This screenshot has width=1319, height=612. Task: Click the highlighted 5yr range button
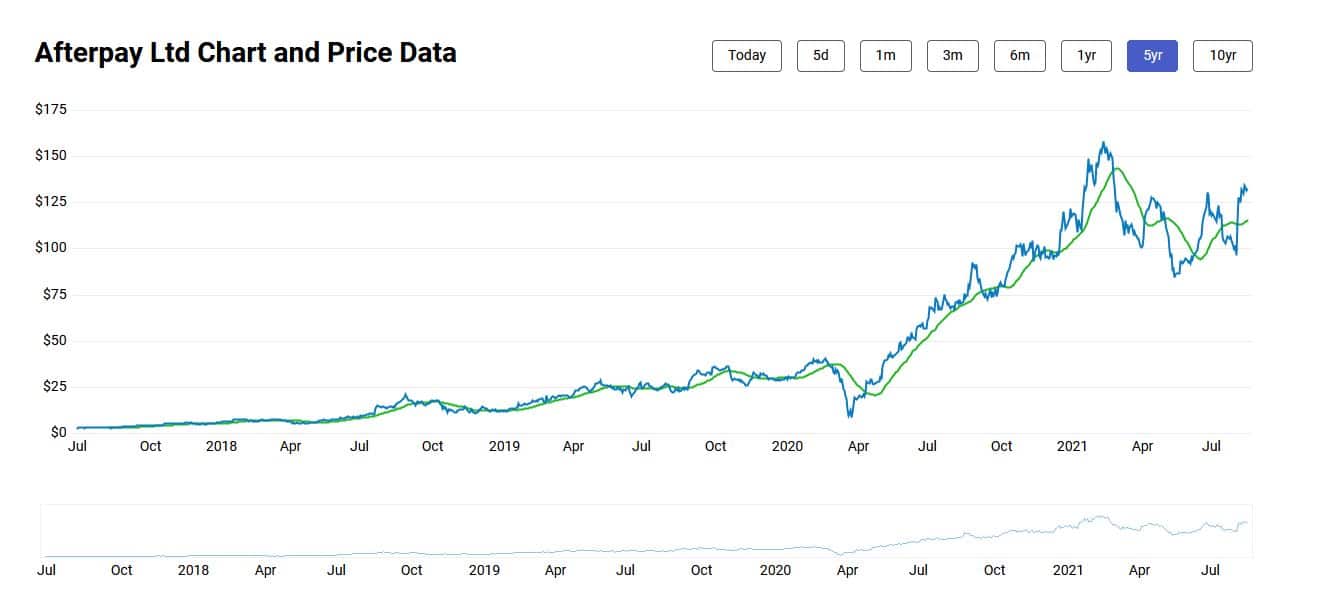click(x=1152, y=56)
